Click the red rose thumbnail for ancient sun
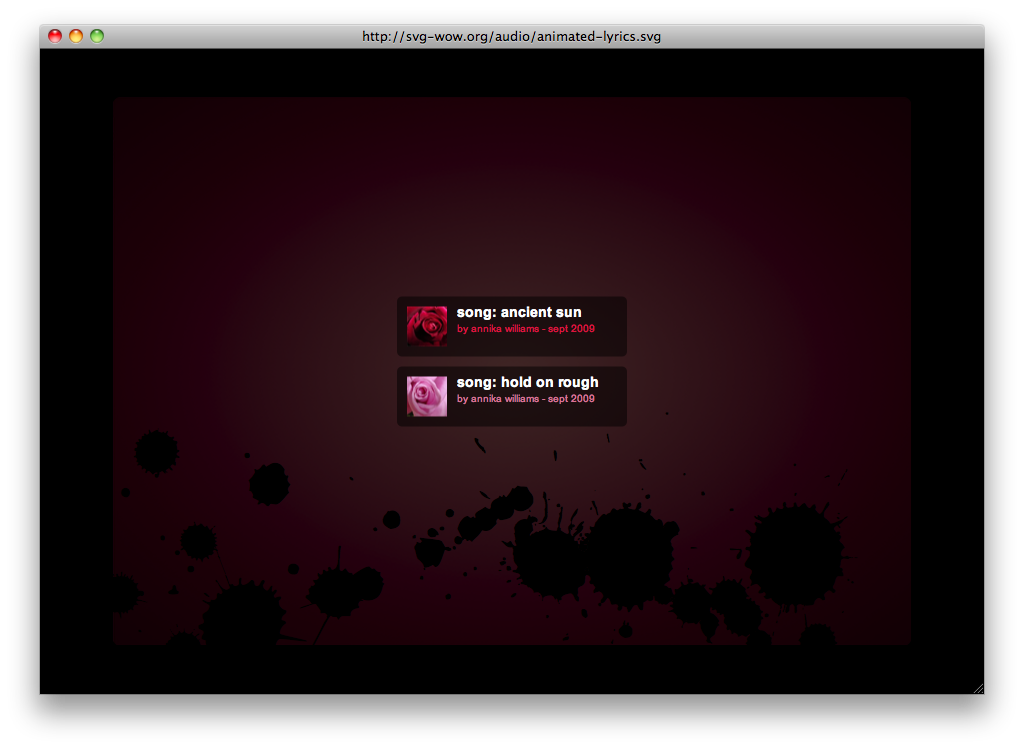1024x749 pixels. [427, 326]
